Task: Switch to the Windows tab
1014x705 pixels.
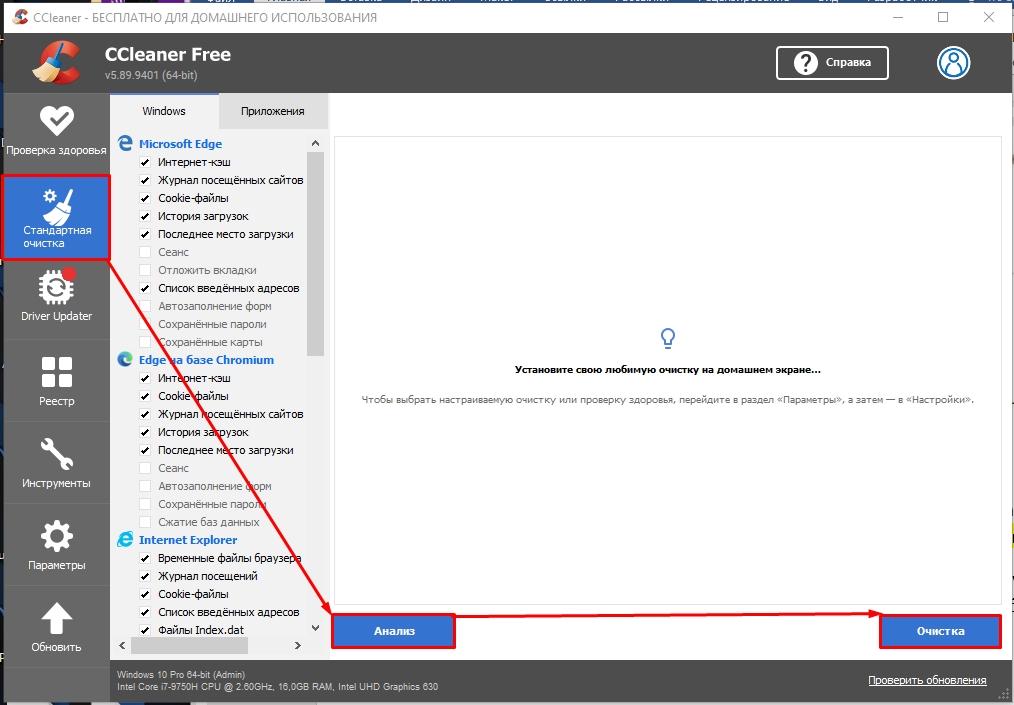Action: pos(164,111)
